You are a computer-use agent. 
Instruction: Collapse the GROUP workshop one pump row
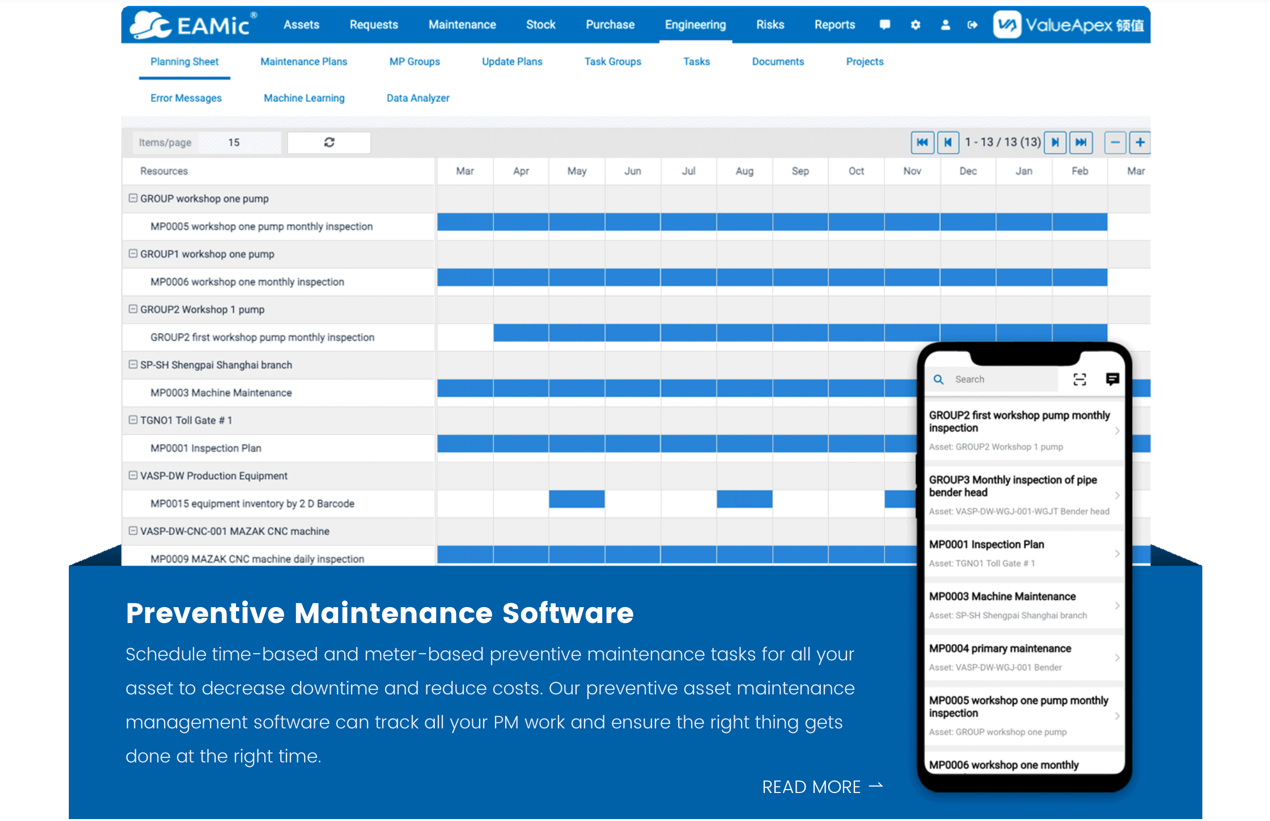click(133, 199)
